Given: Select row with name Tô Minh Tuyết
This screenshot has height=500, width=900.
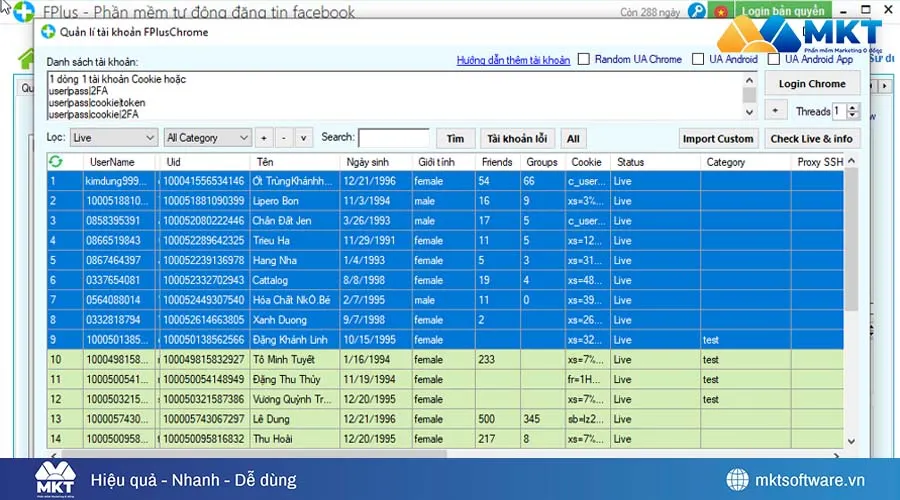Looking at the screenshot, I should click(x=445, y=359).
